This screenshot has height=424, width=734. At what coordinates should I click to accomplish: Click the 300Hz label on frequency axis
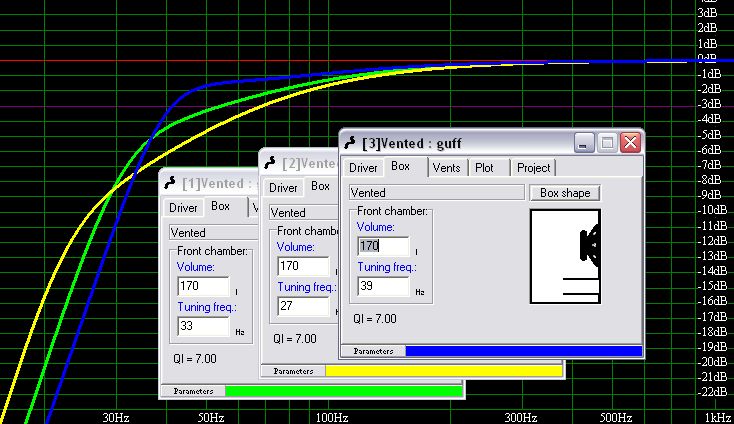pyautogui.click(x=521, y=417)
